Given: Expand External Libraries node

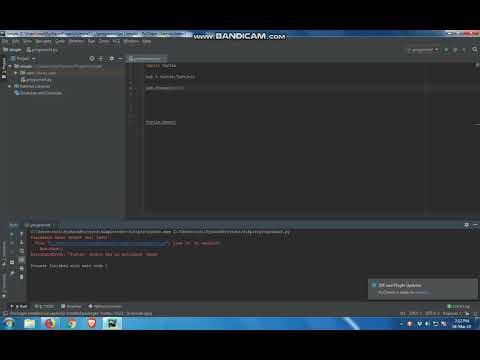Looking at the screenshot, I should coord(10,86).
